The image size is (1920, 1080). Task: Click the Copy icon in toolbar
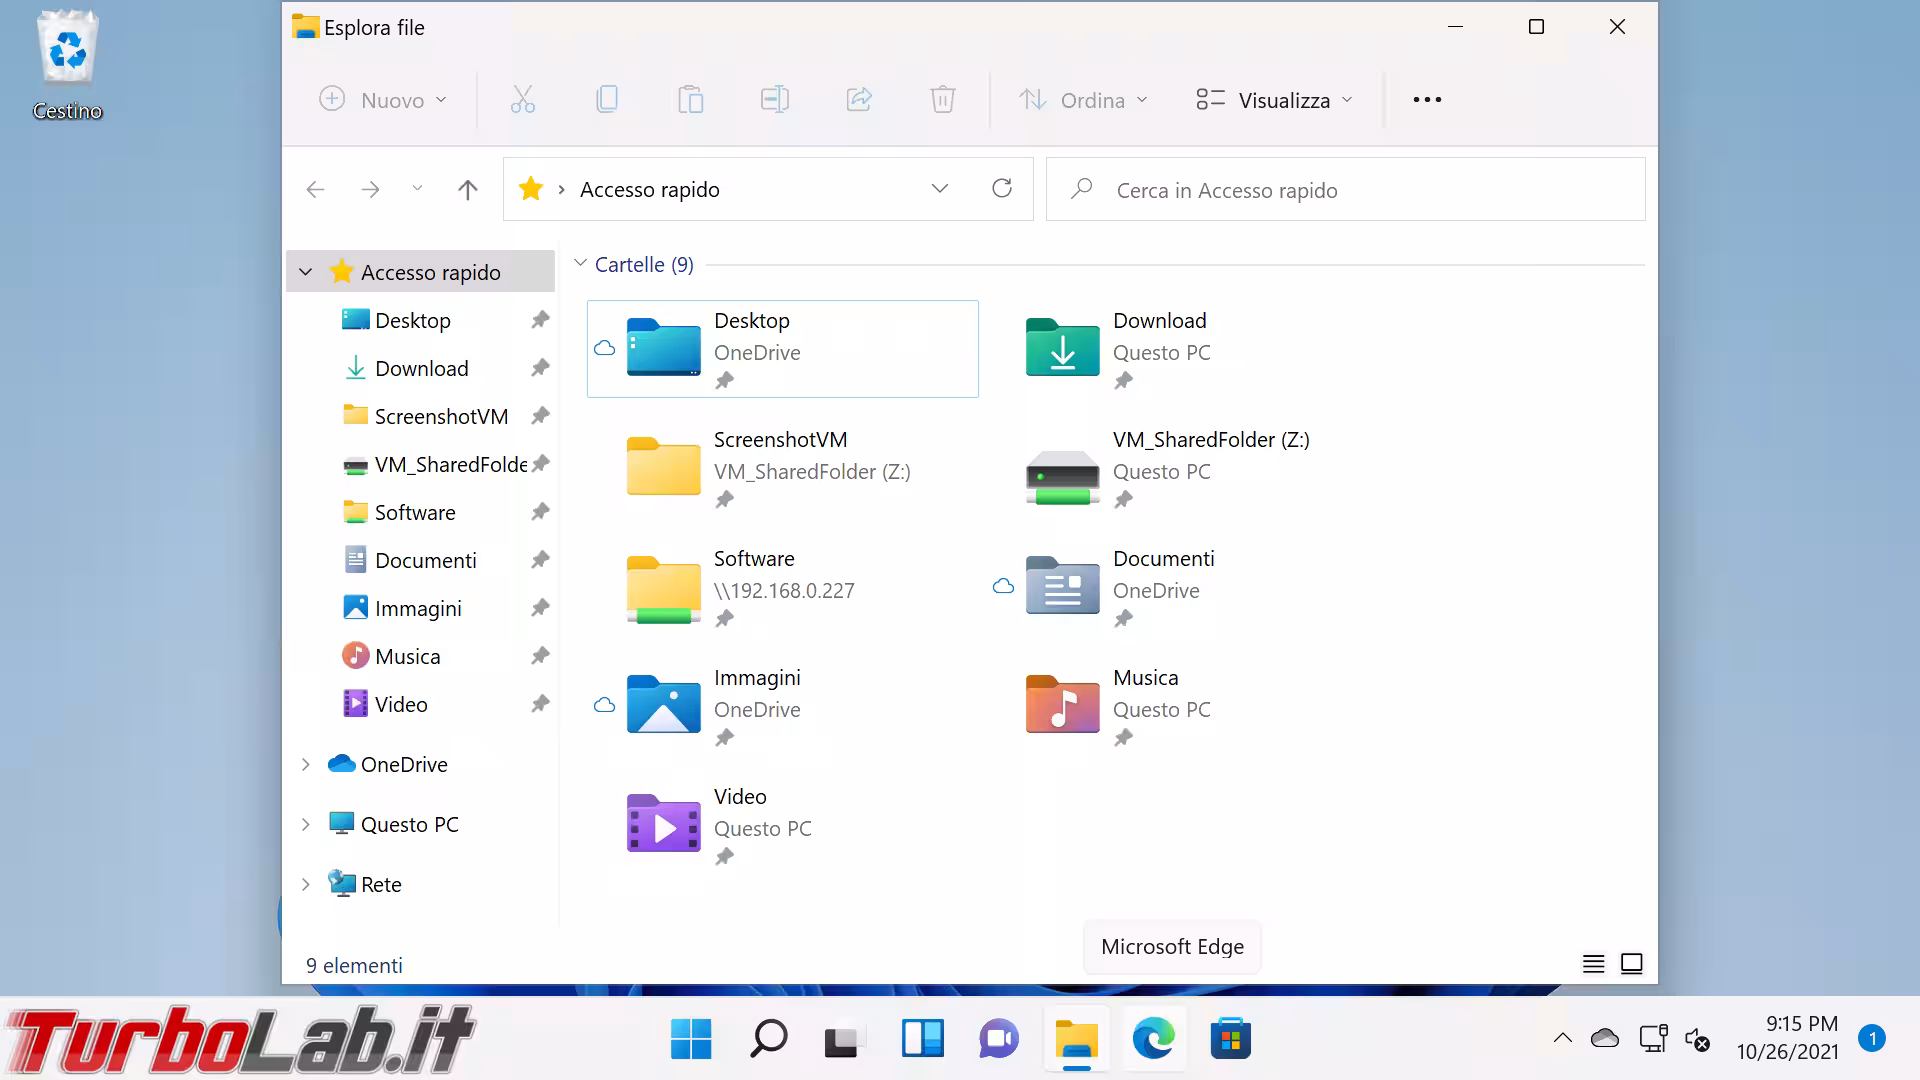point(606,100)
